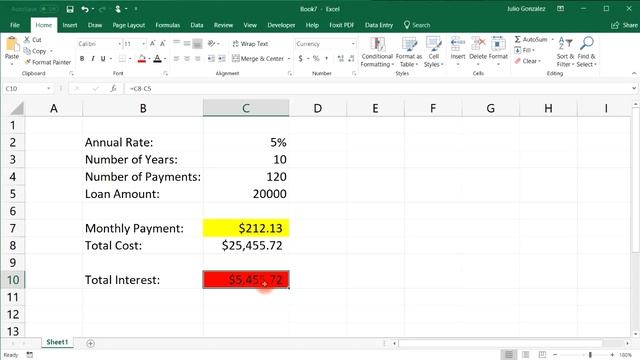Open the font size dropdown
The height and width of the screenshot is (360, 640).
point(144,44)
